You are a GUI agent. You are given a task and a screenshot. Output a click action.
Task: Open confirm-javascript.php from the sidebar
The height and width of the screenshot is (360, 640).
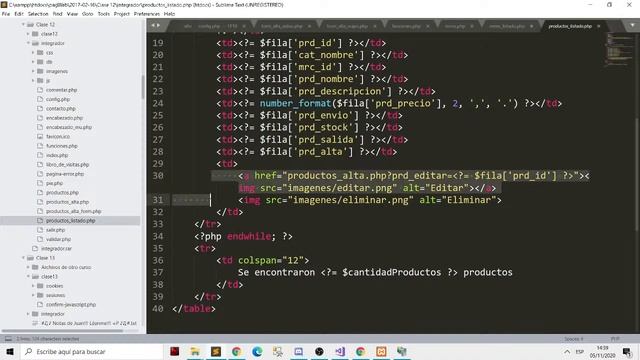(71, 304)
